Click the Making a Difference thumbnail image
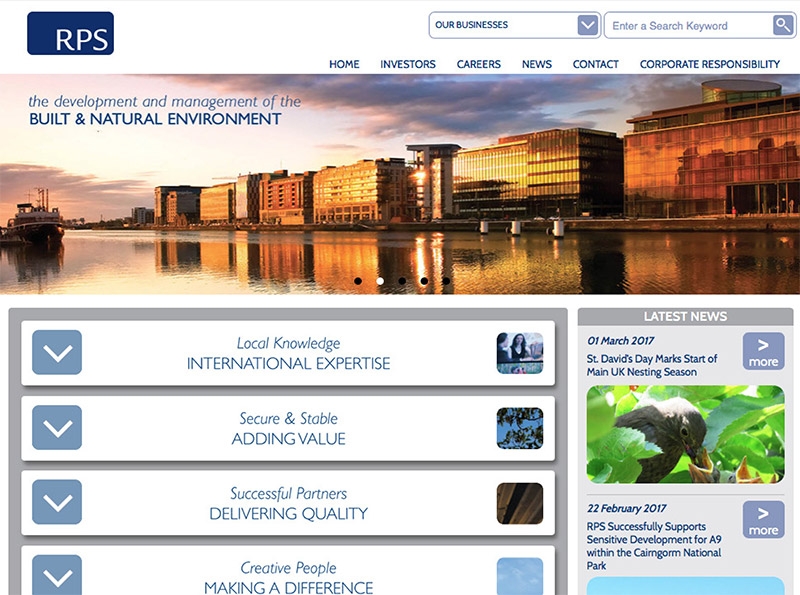800x595 pixels. coord(520,576)
